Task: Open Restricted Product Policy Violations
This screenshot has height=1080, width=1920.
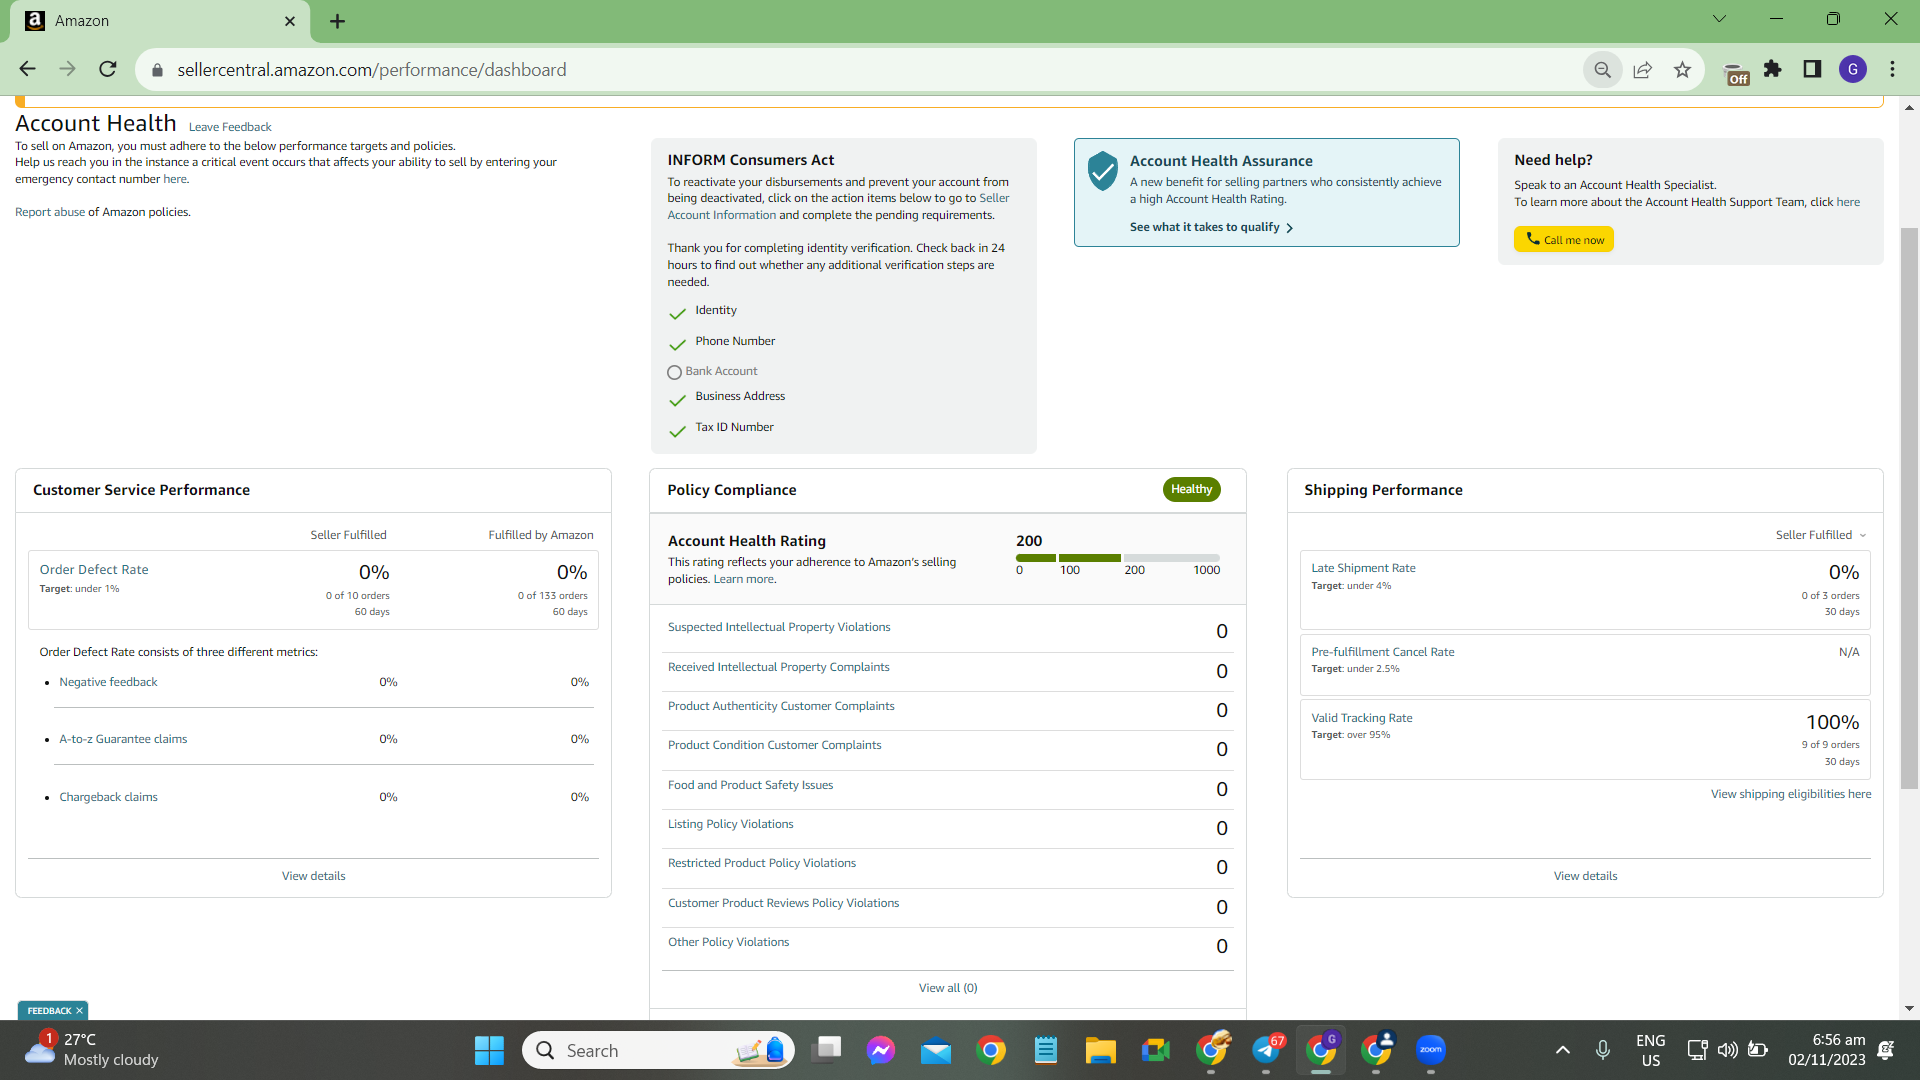Action: (762, 863)
